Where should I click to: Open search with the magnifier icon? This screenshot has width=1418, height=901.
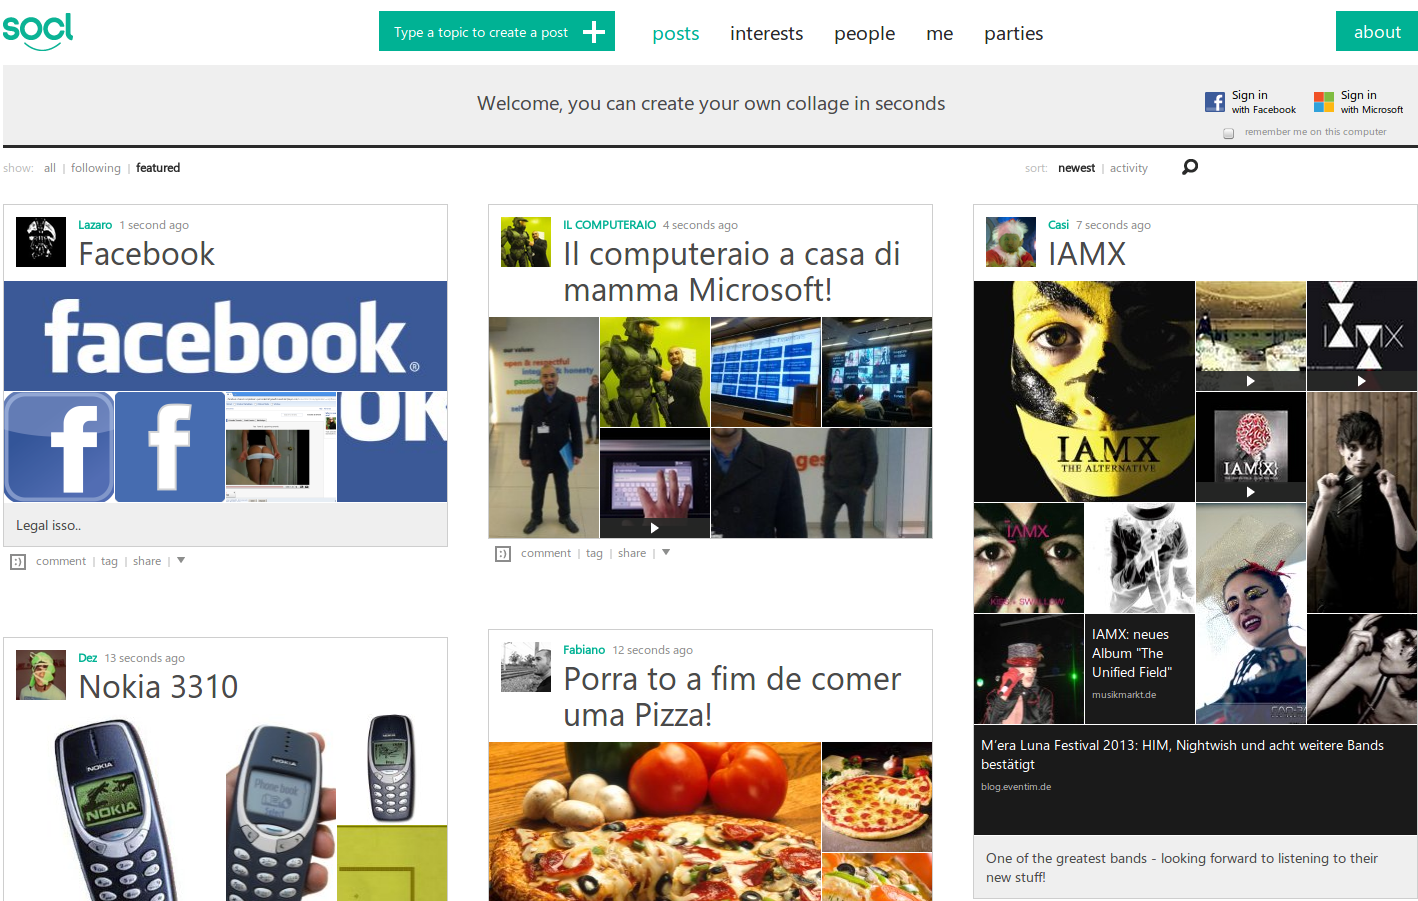click(x=1190, y=167)
